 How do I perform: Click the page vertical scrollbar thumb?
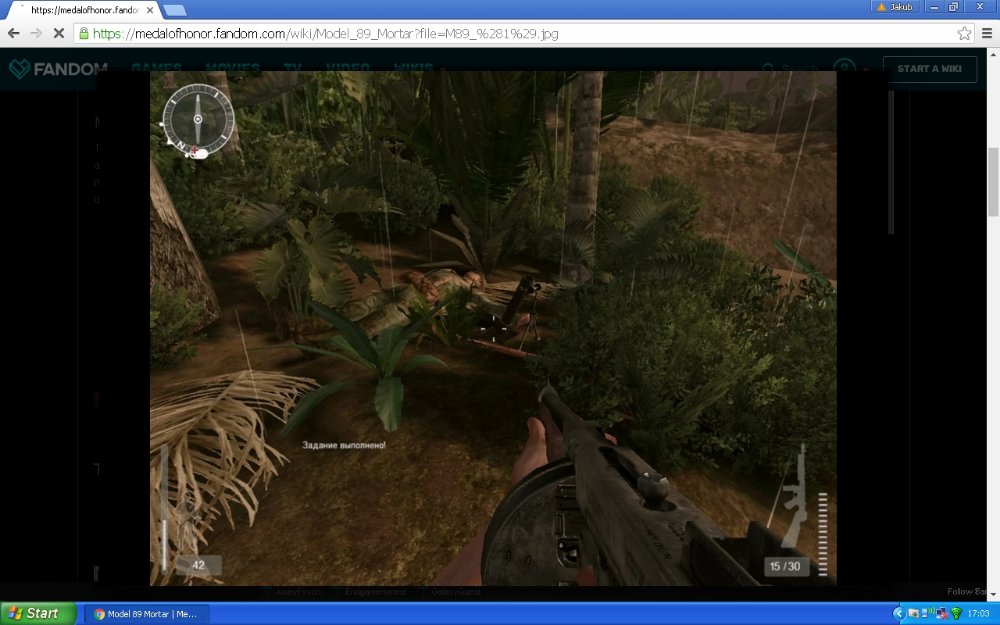pos(993,182)
